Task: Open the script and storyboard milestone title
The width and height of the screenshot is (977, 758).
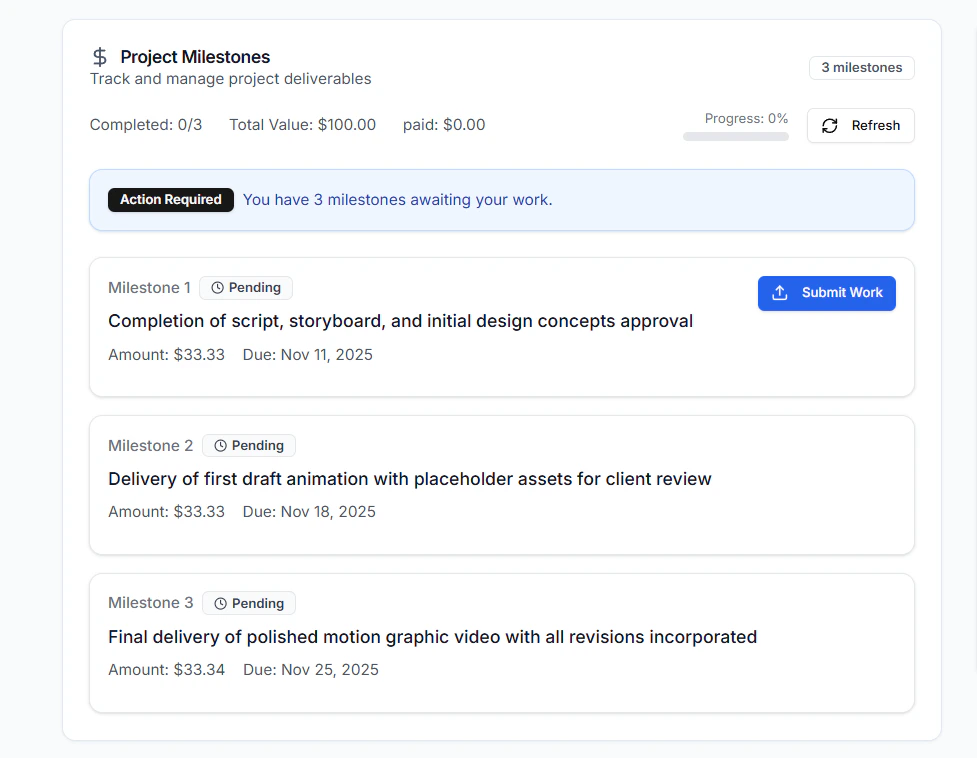Action: pos(400,321)
